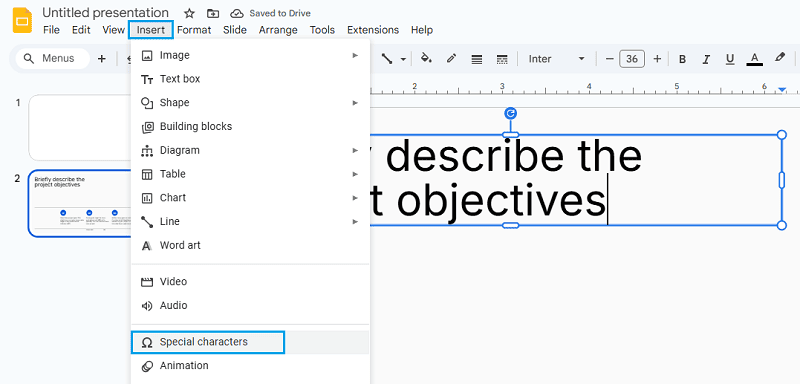Choose Word art from Insert menu
This screenshot has height=384, width=800.
pos(250,245)
